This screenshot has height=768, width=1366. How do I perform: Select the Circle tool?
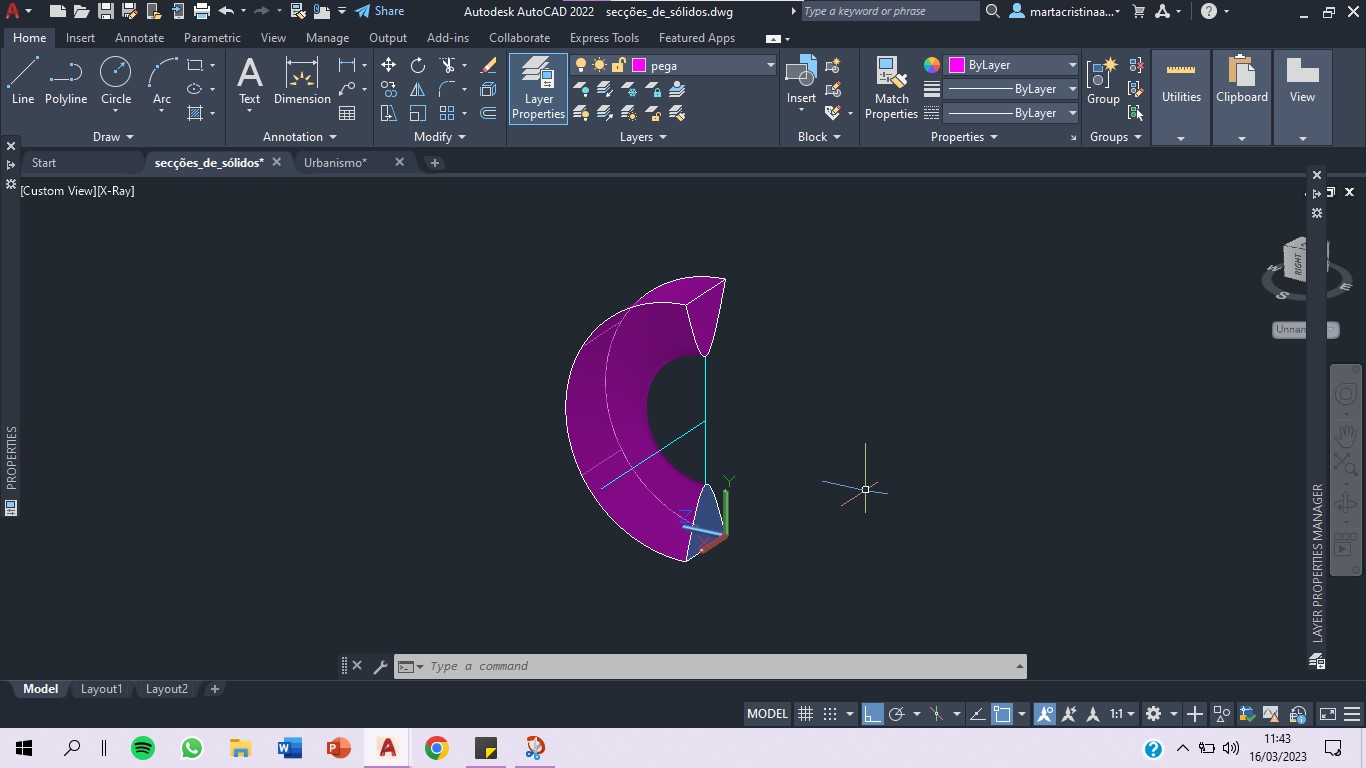pos(116,80)
